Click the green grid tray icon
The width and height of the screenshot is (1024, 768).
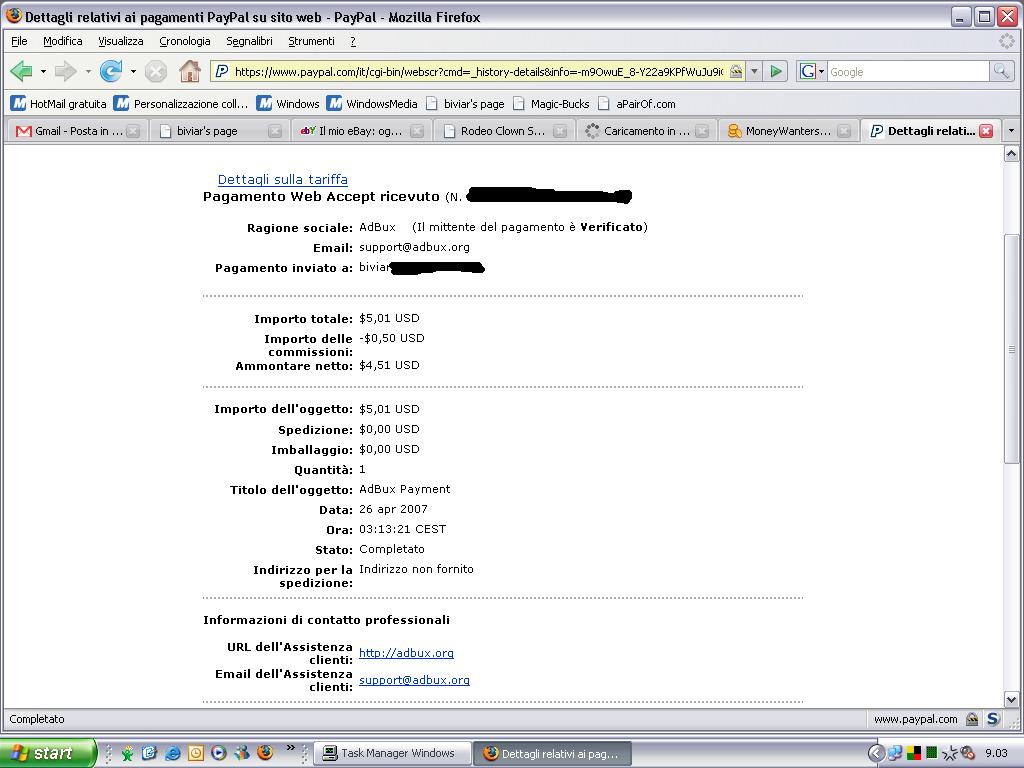[932, 752]
